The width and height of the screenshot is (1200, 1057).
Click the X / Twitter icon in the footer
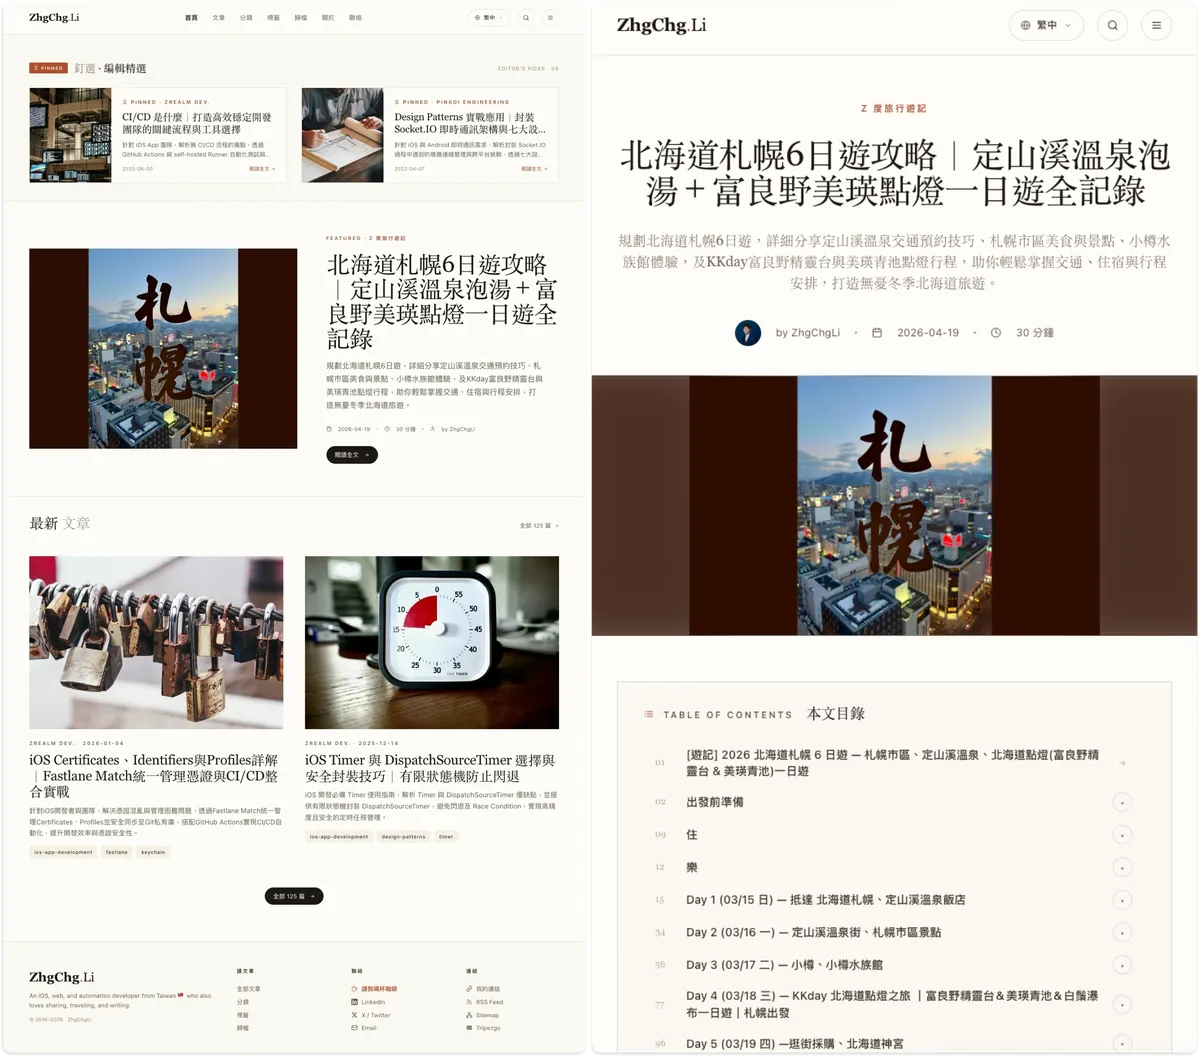[x=355, y=1015]
